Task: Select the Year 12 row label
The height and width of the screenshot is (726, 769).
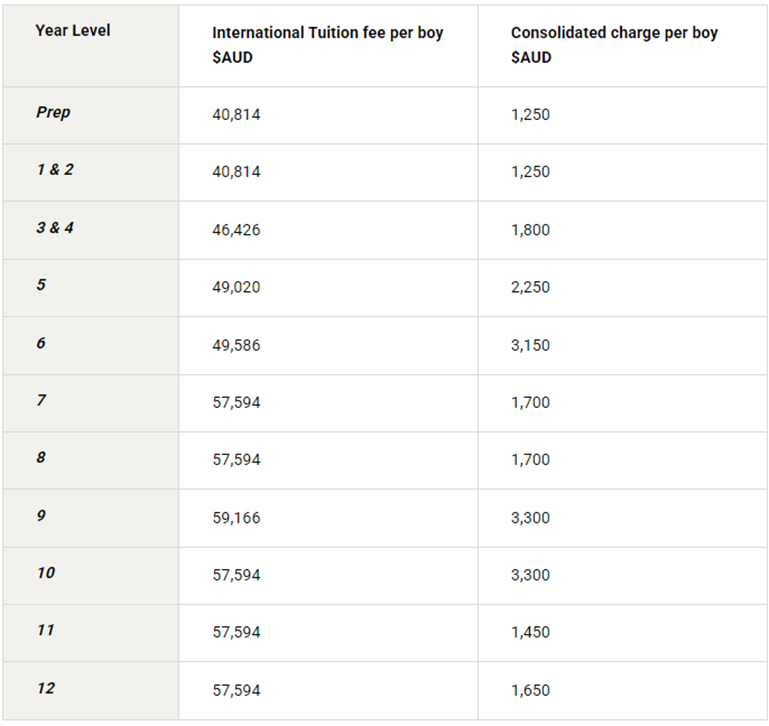Action: coord(46,688)
